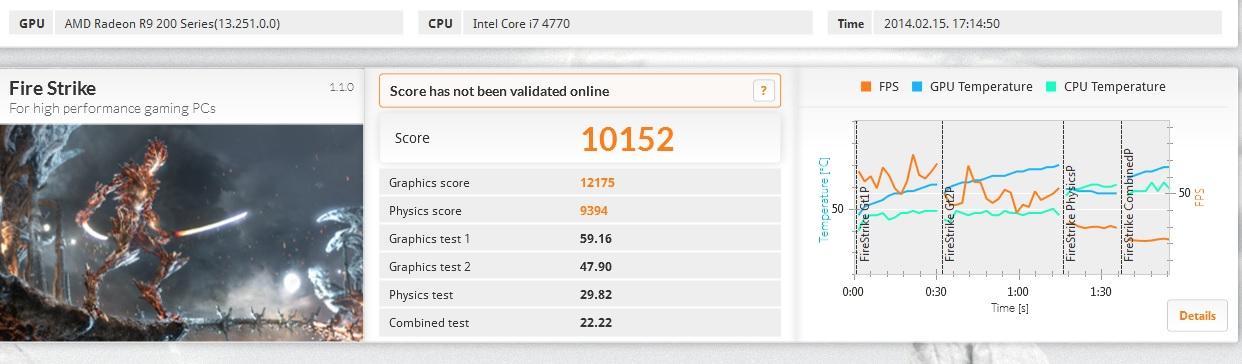
Task: Click the version number 1.1.0 label
Action: pos(341,87)
